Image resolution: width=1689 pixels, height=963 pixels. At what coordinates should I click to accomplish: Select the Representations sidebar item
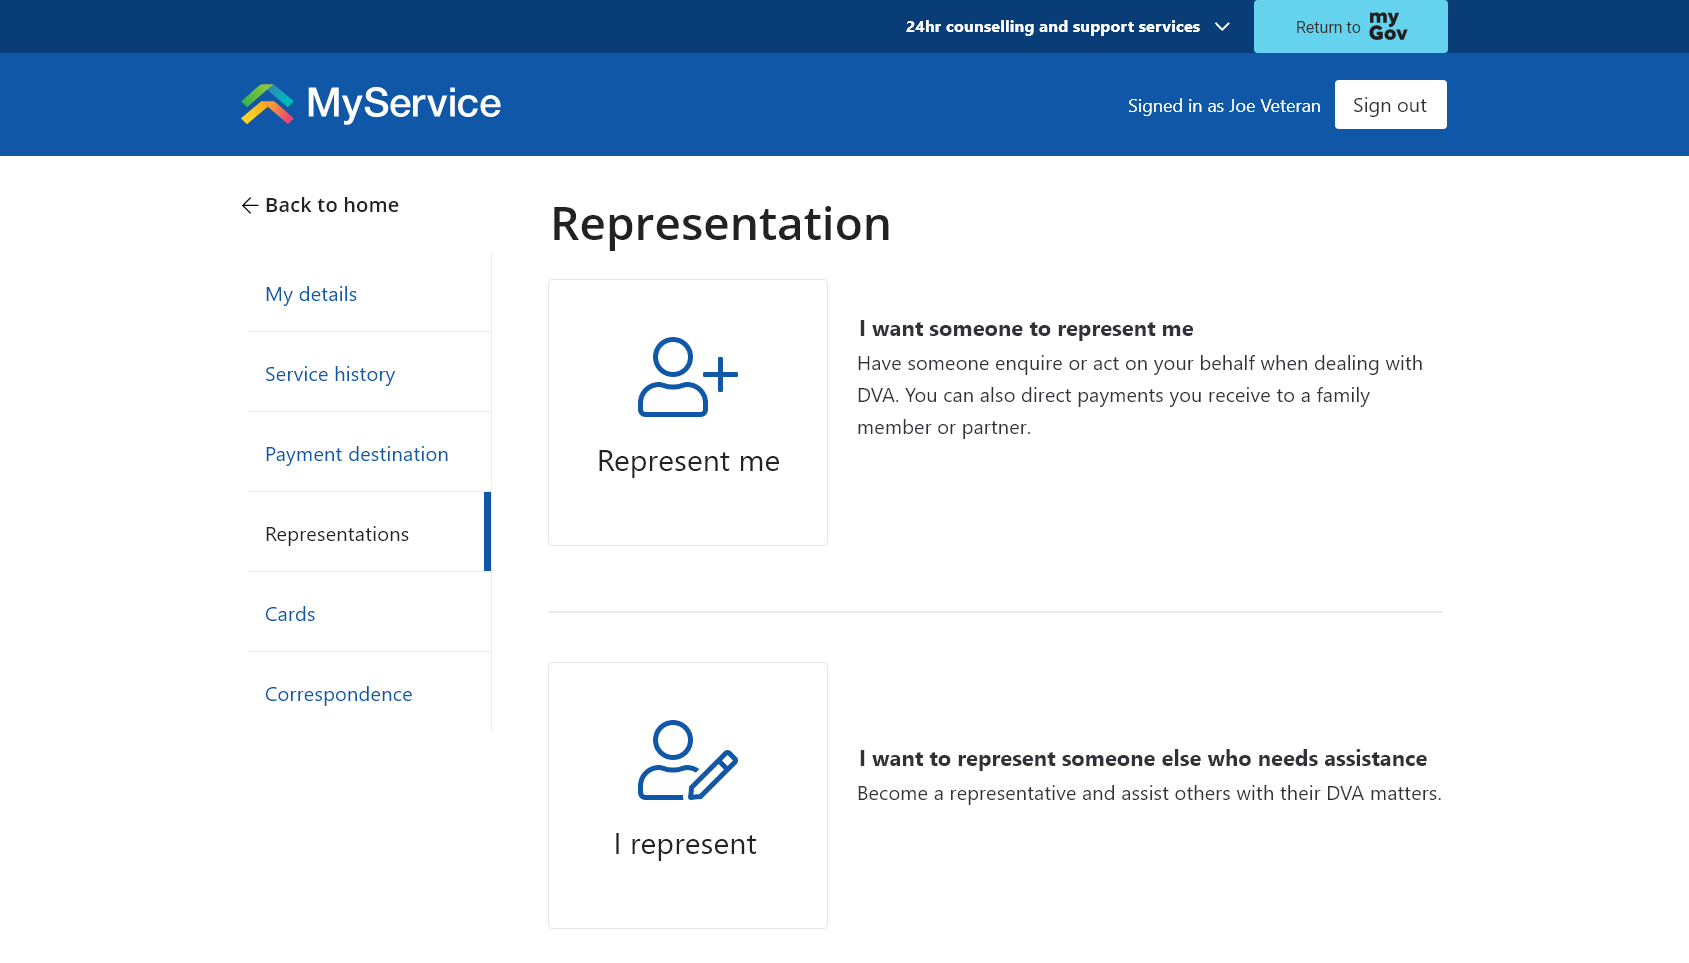click(336, 533)
